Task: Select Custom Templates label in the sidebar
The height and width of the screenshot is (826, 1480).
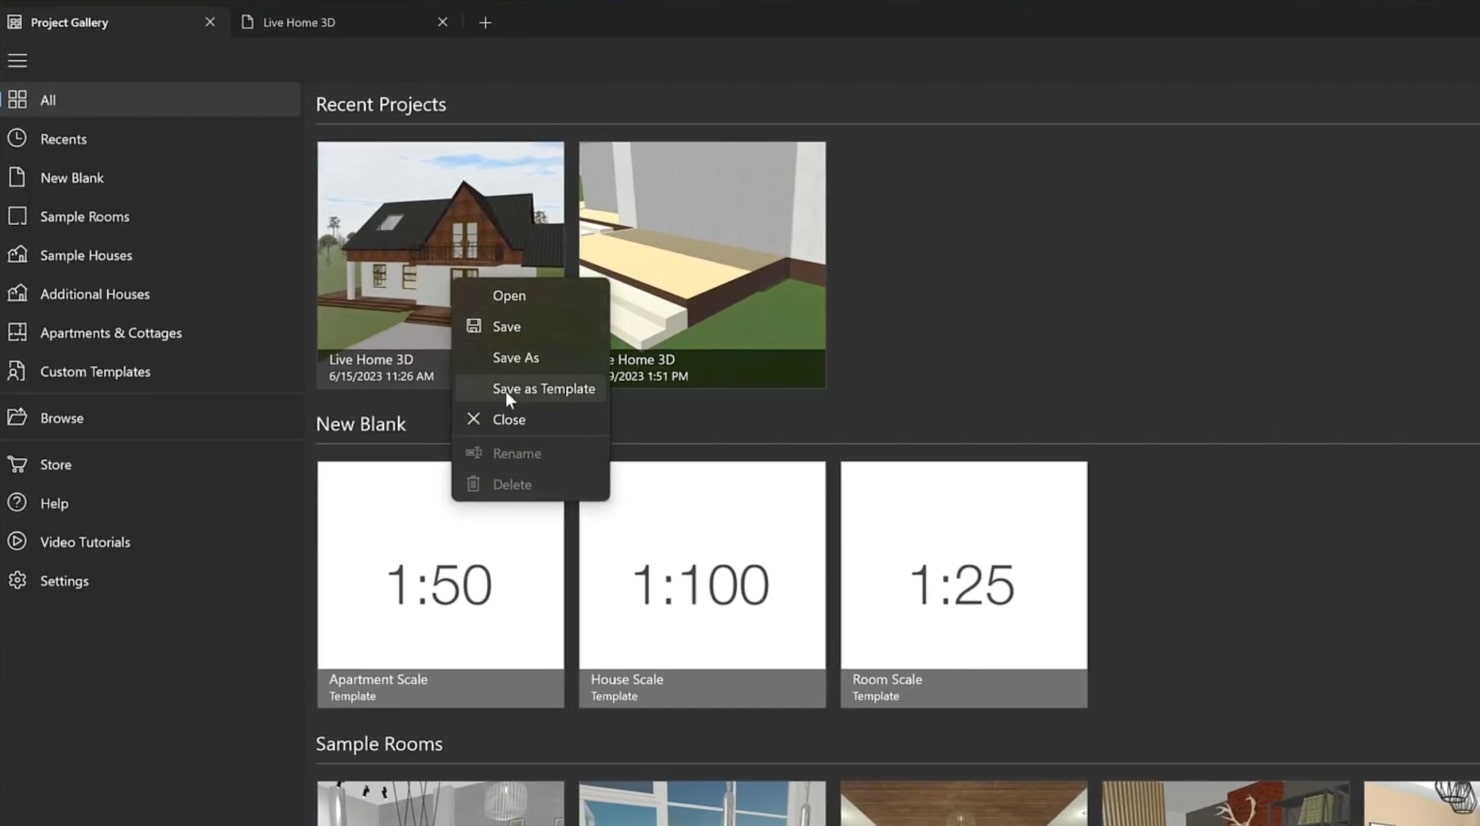Action: tap(95, 371)
